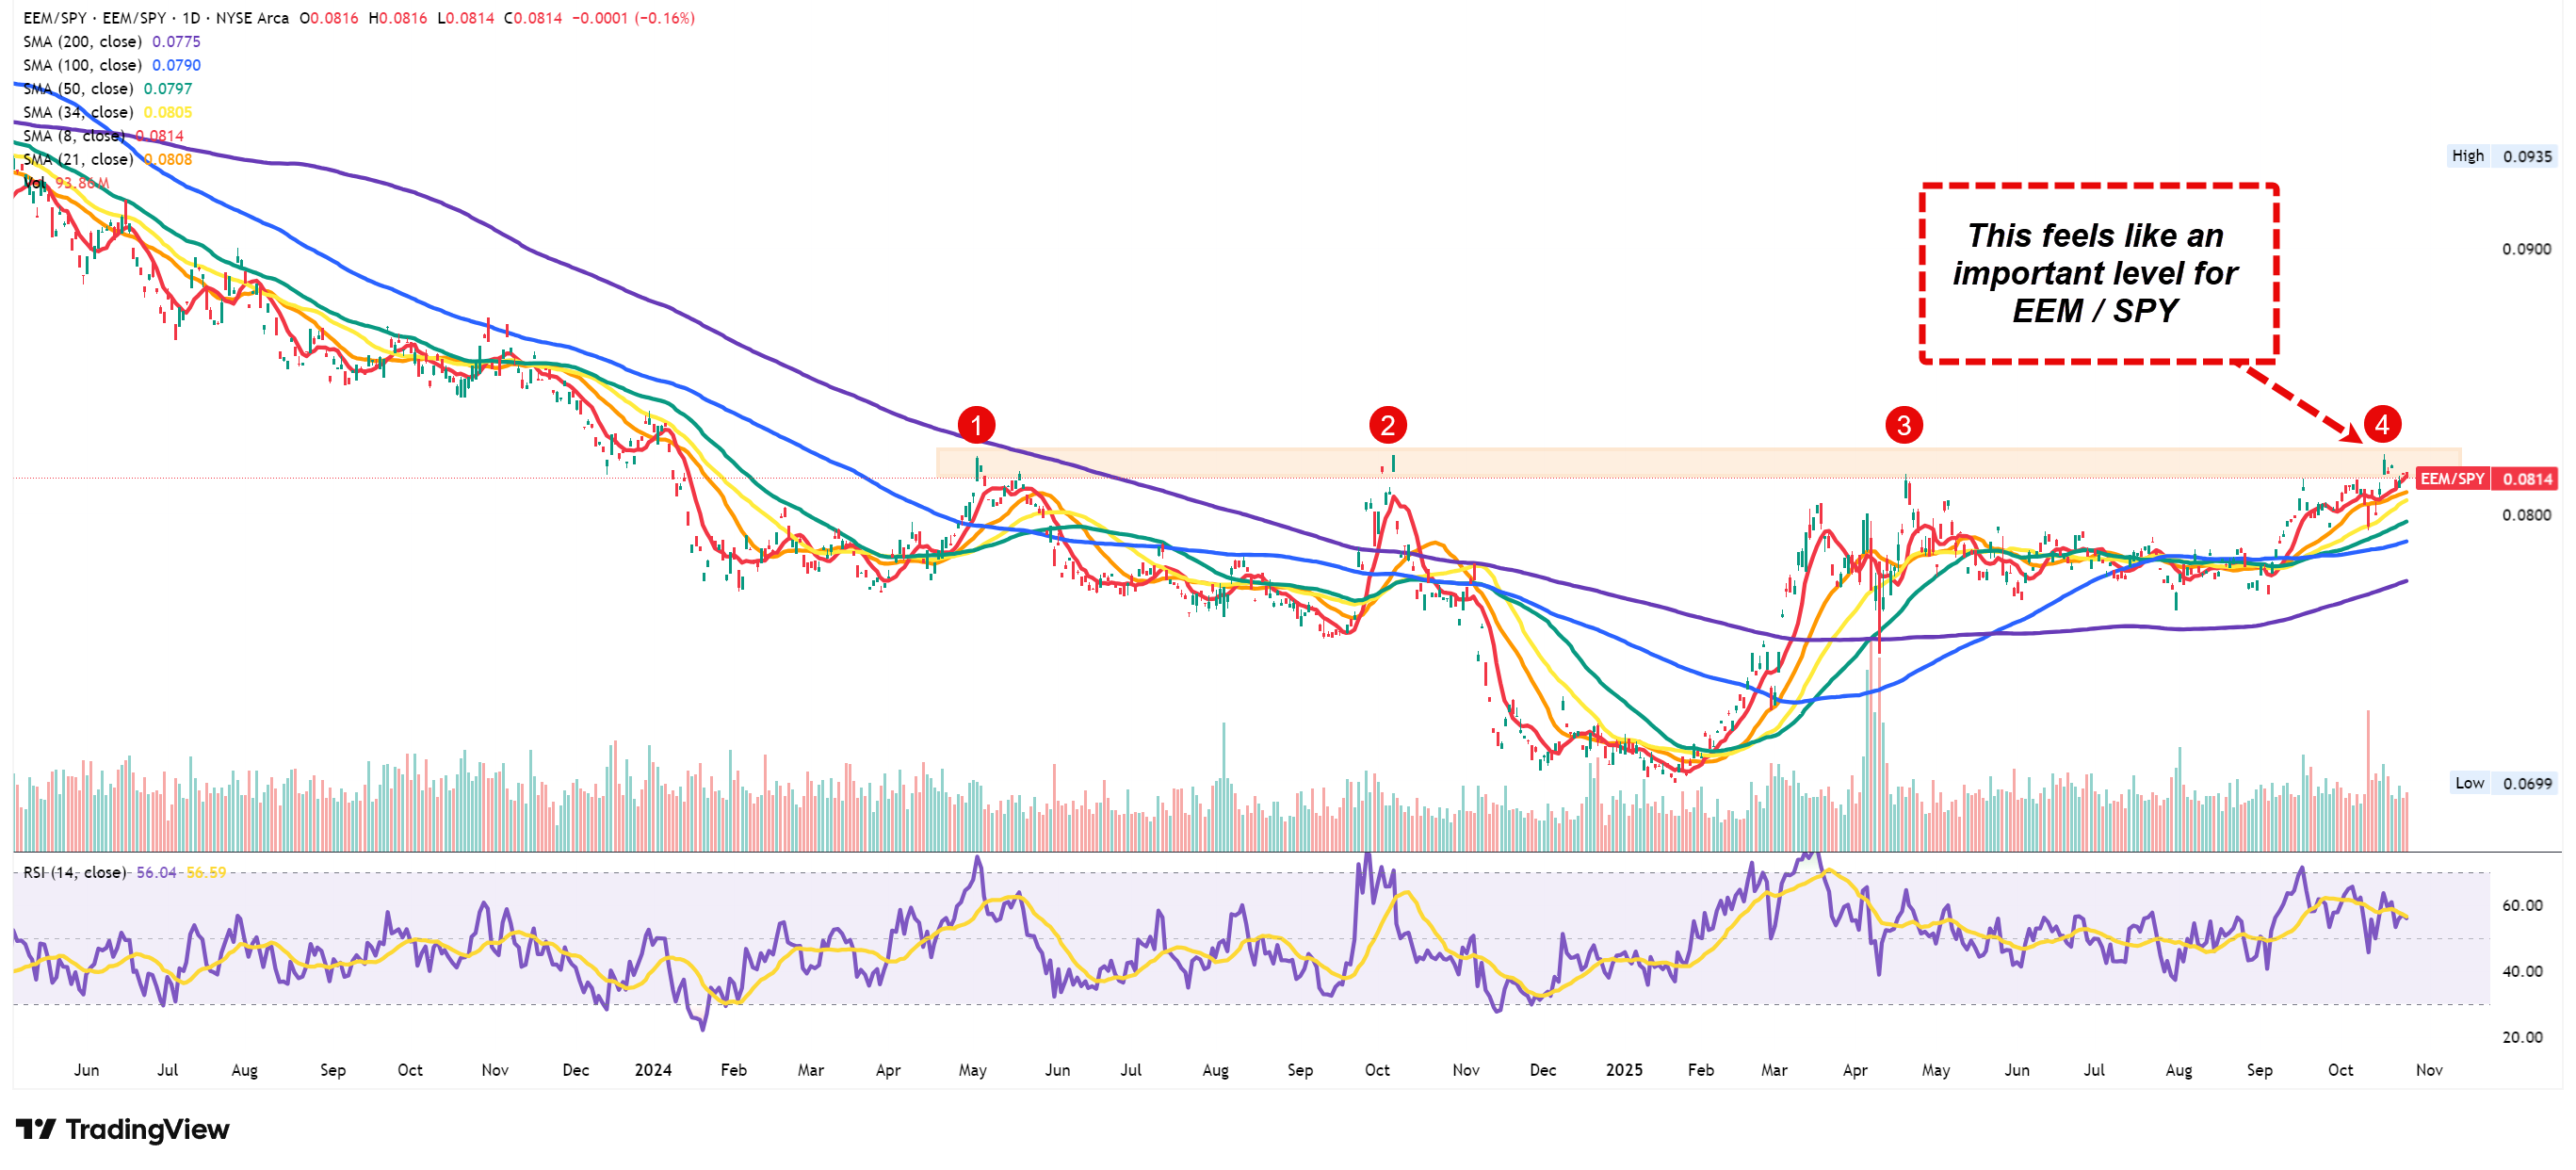Click red circle marker number 1
This screenshot has height=1170, width=2576.
976,425
